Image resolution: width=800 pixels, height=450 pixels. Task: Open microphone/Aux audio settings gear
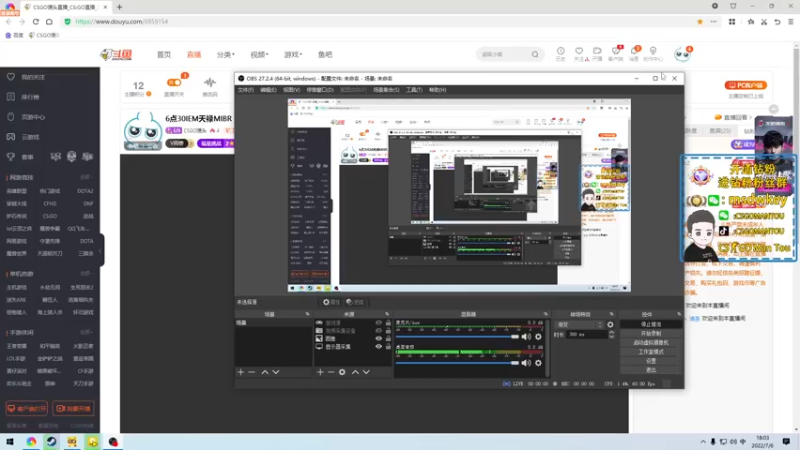pyautogui.click(x=538, y=337)
